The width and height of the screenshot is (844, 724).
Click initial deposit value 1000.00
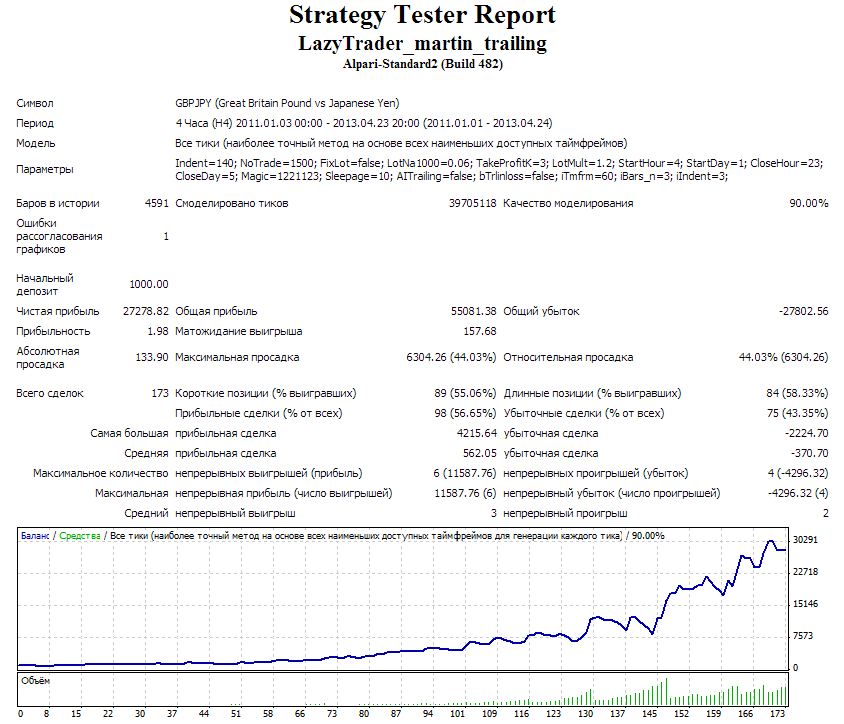[149, 284]
